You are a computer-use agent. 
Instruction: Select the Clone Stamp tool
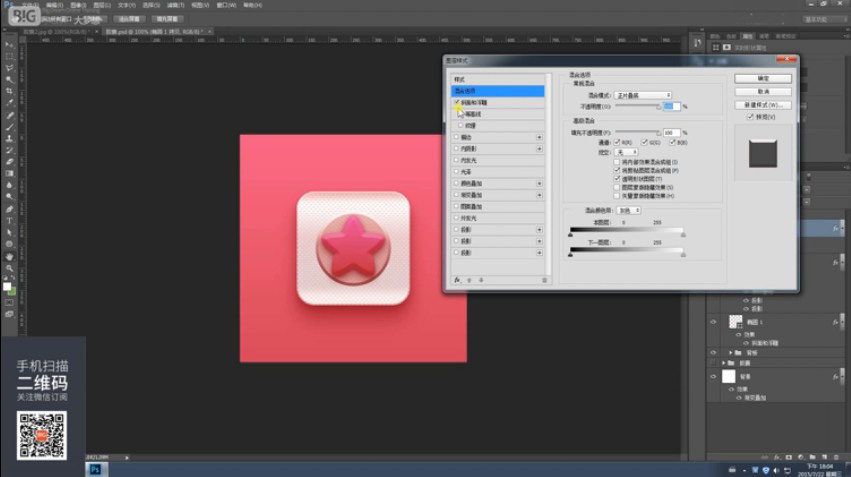(9, 138)
